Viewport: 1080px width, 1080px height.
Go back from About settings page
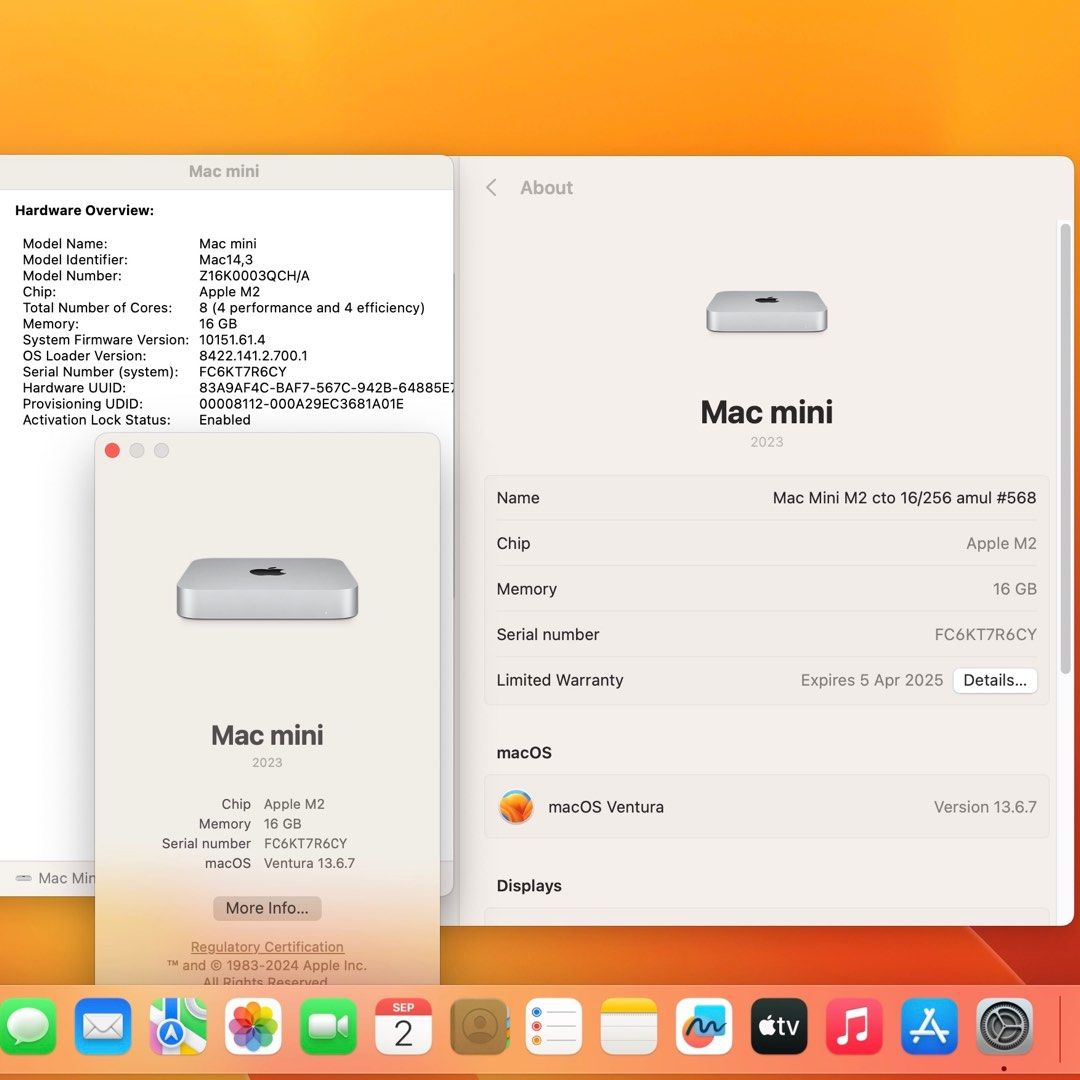click(491, 187)
